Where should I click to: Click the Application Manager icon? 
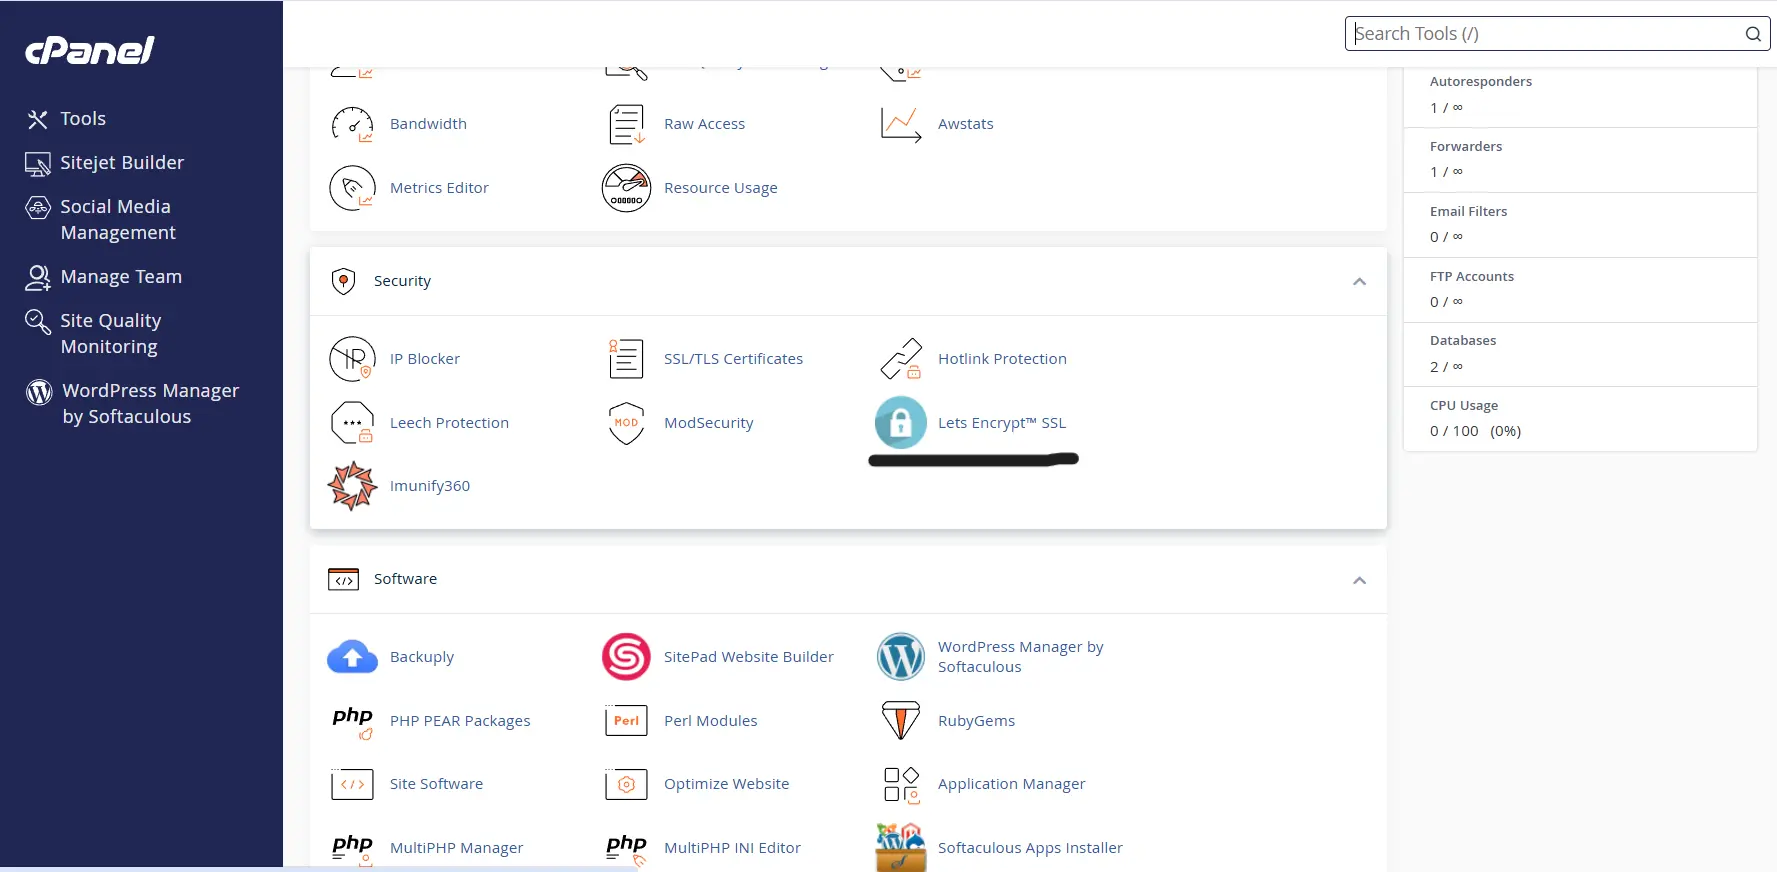[901, 785]
